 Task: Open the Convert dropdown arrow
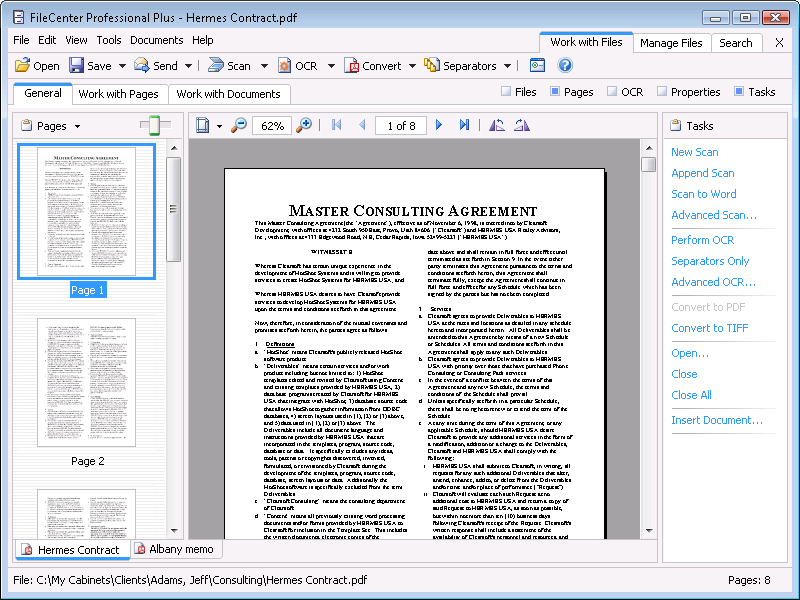pos(412,66)
